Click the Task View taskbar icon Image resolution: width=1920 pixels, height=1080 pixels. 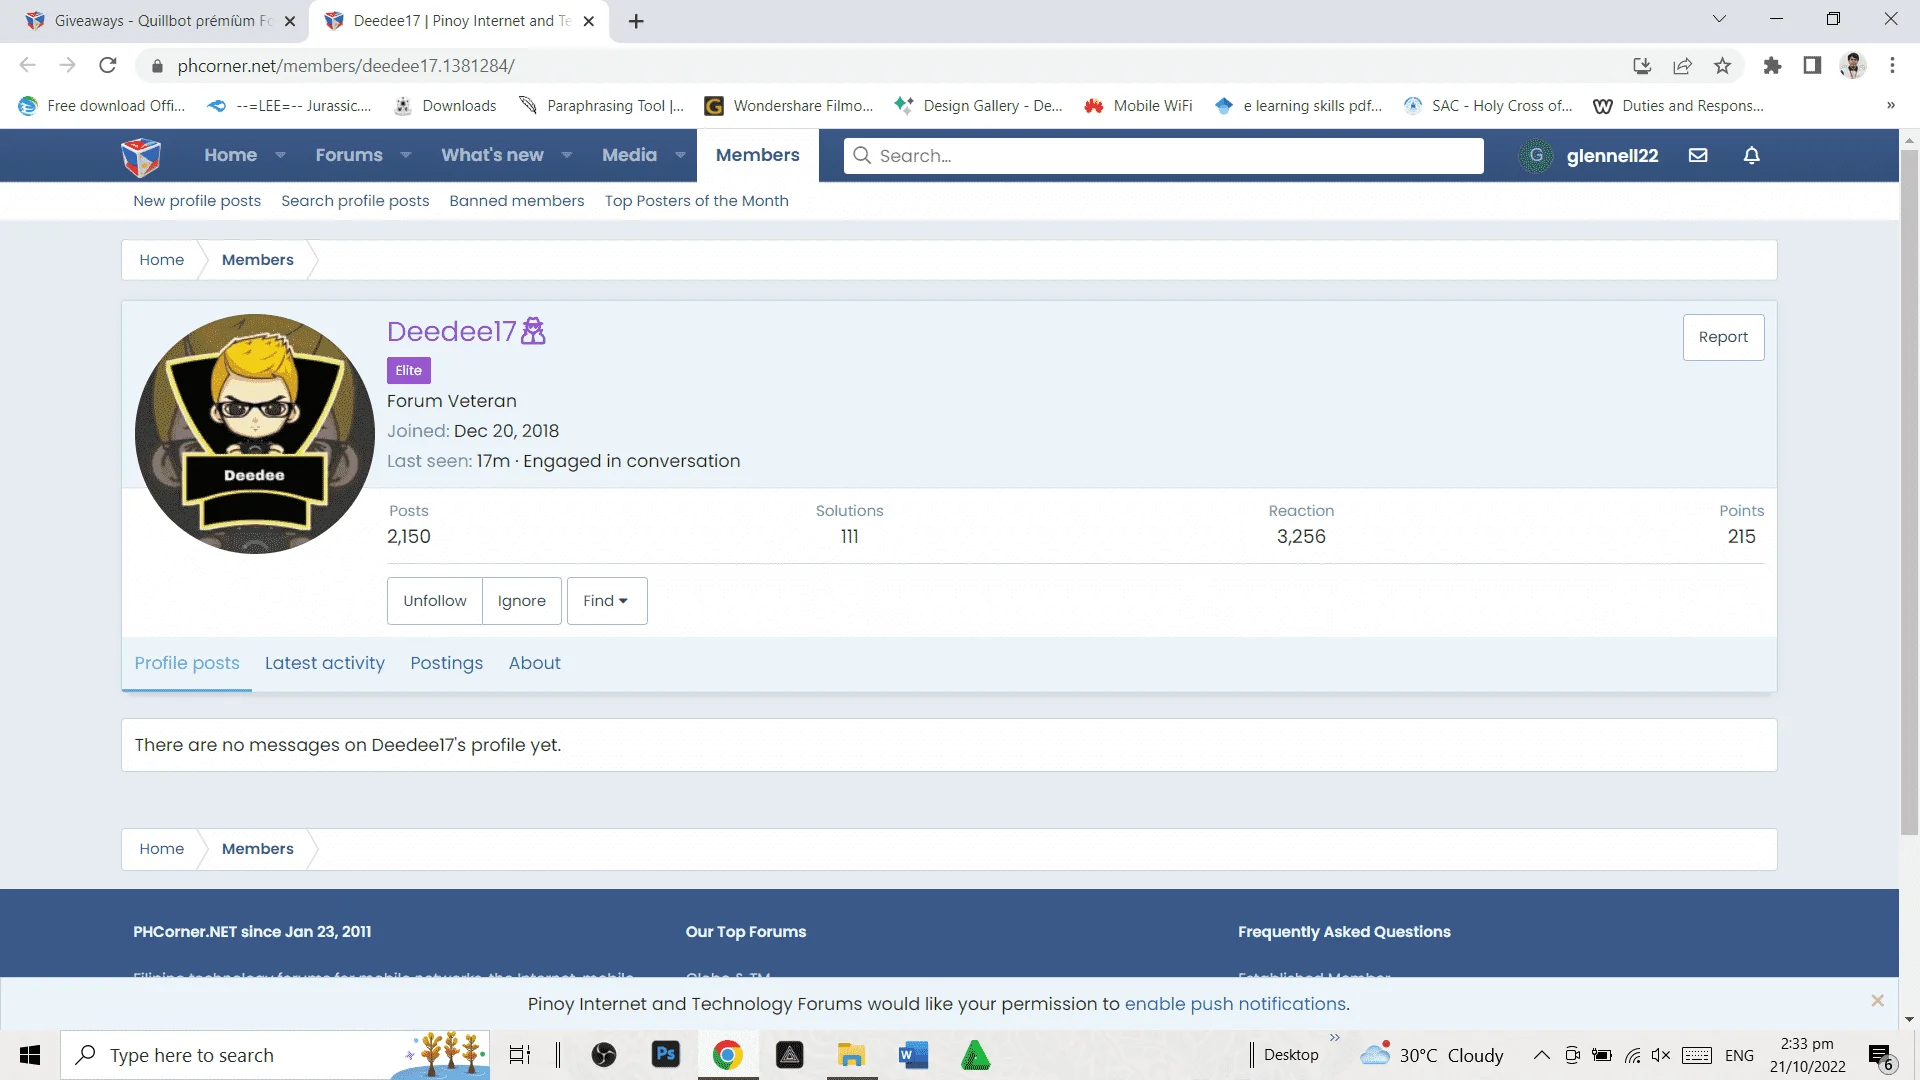(520, 1055)
